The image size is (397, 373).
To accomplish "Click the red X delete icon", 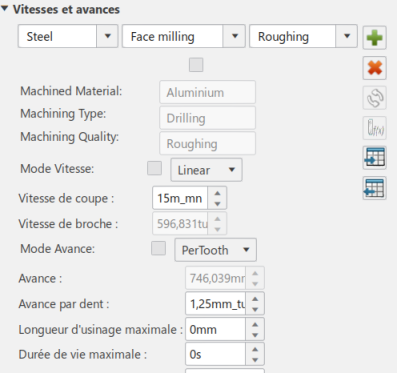I will [375, 68].
